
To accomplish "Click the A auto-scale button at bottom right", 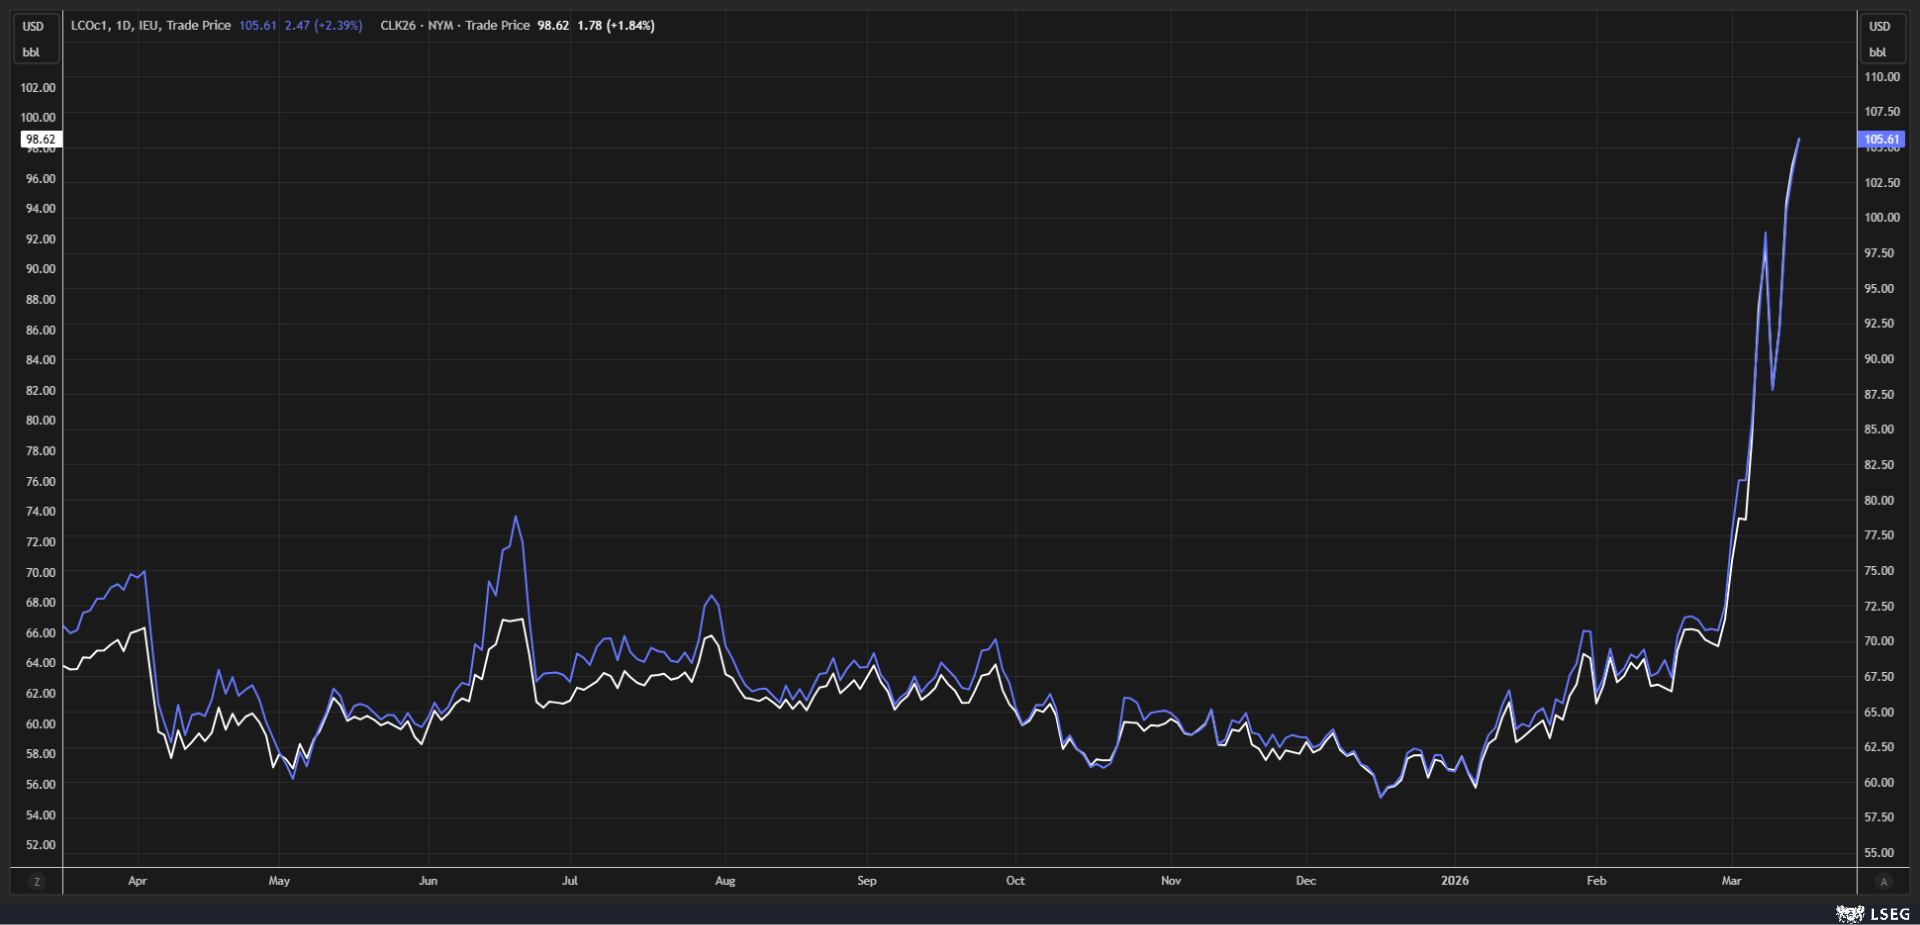I will (x=1884, y=881).
